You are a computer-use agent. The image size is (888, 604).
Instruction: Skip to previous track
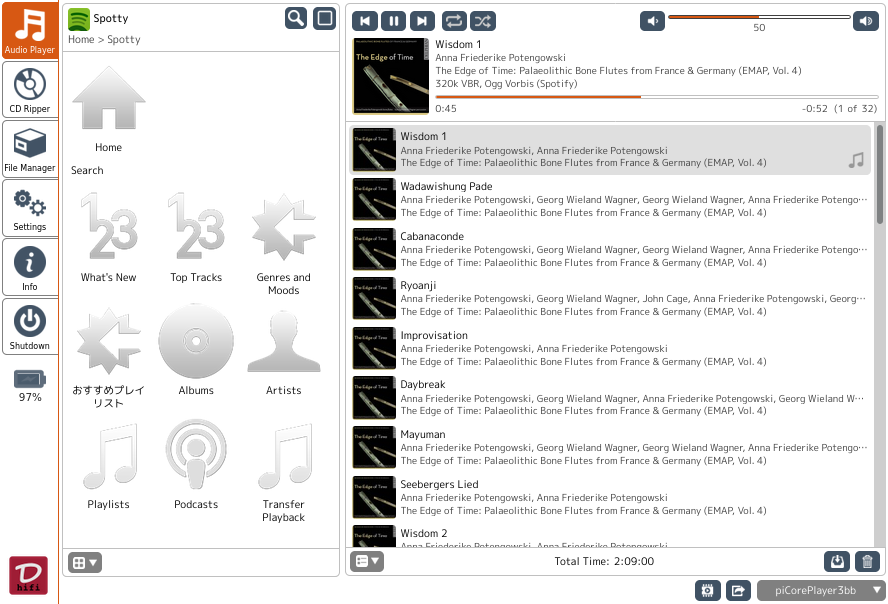click(x=365, y=22)
